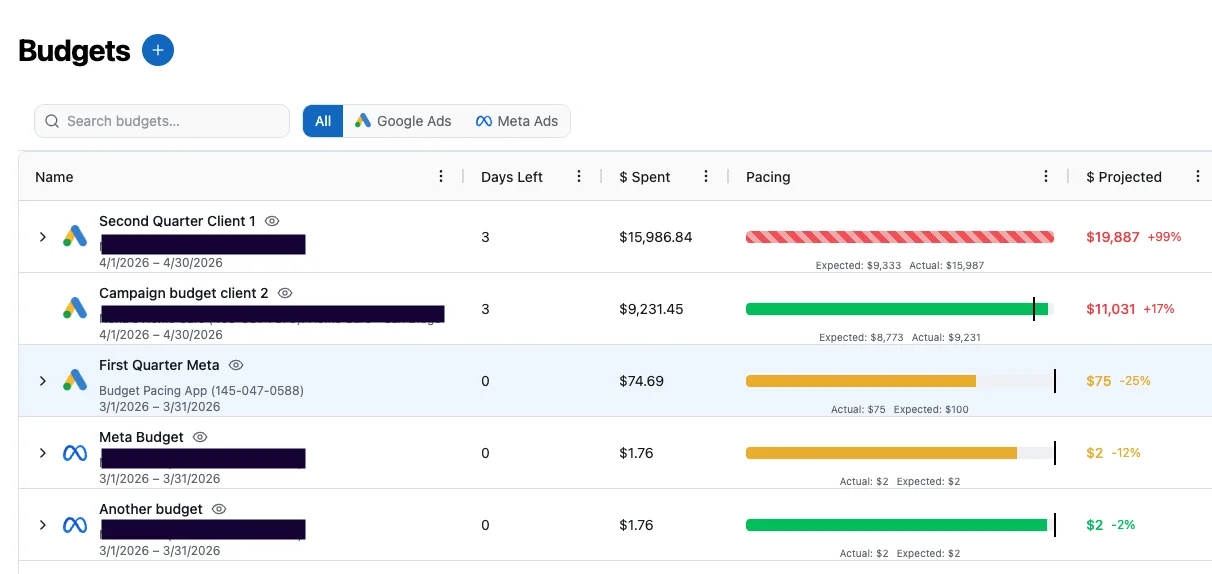Sort by the Pacing column header

[x=768, y=177]
